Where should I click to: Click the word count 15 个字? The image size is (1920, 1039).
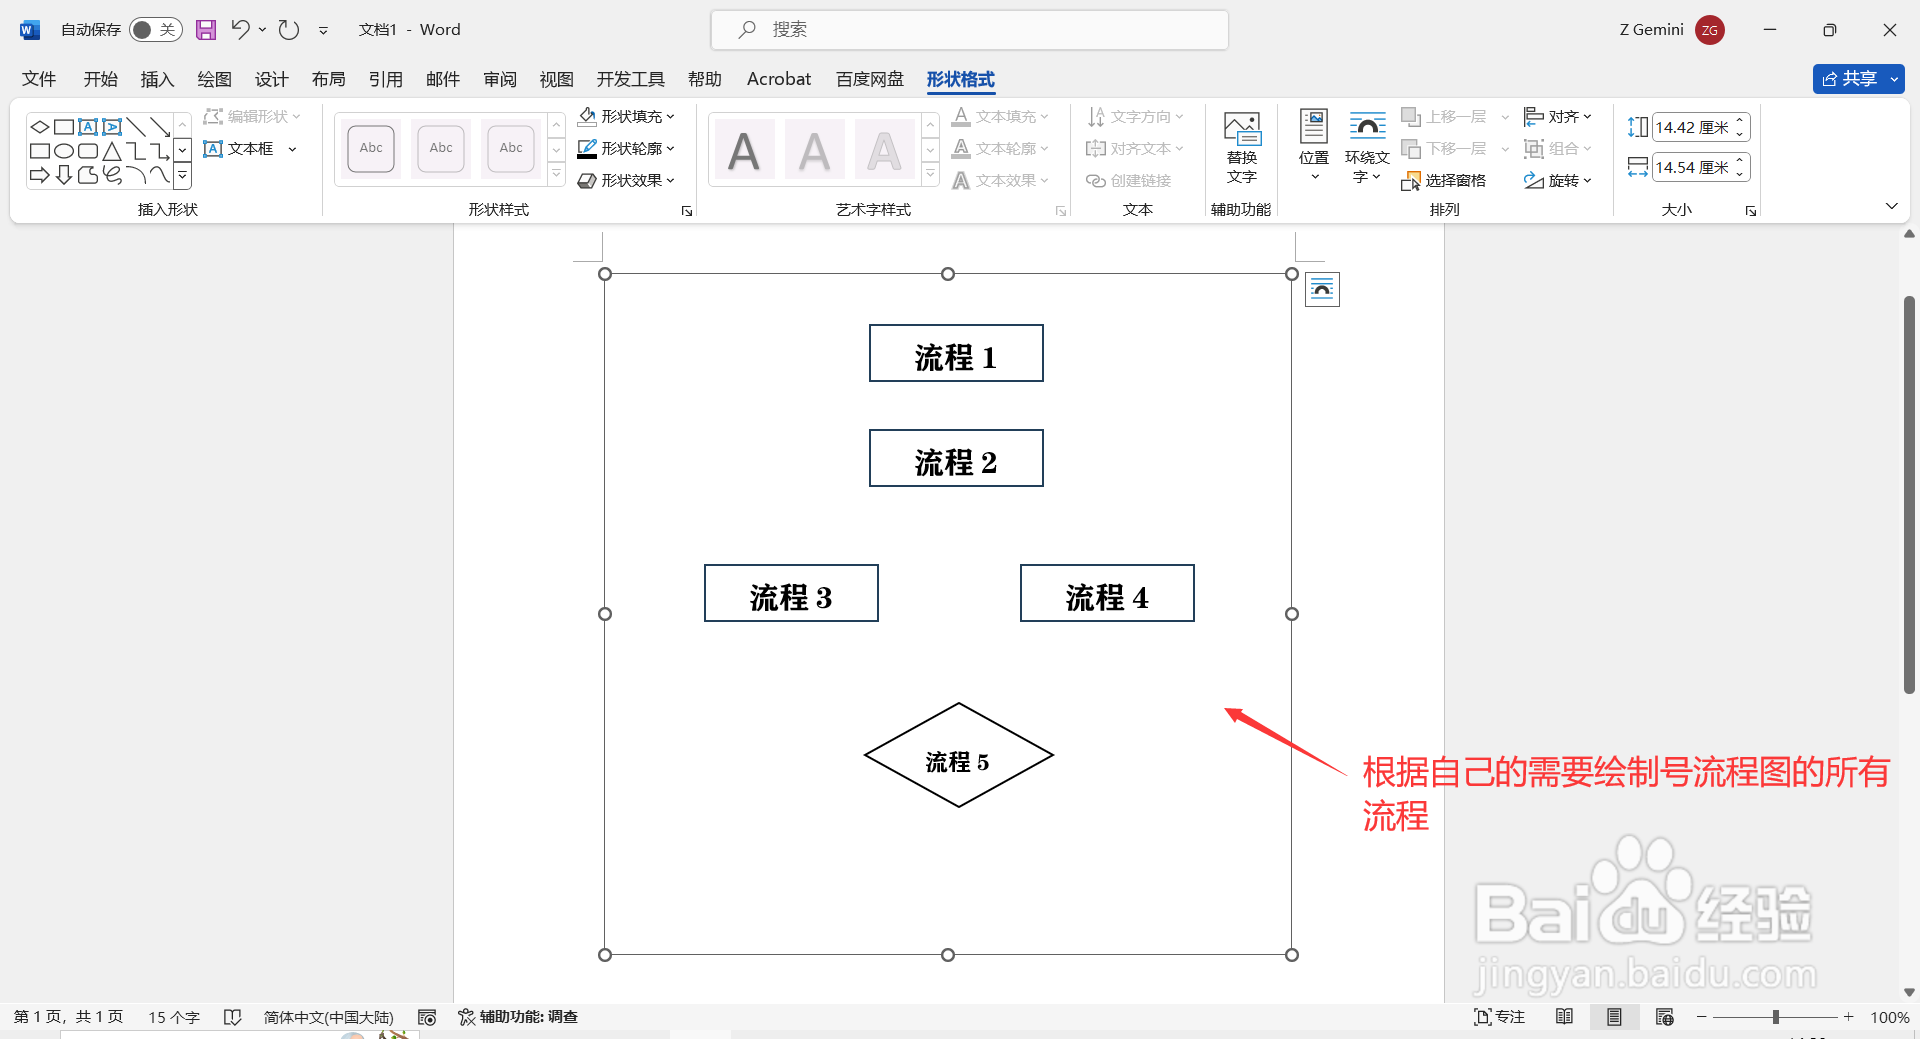click(x=174, y=1017)
